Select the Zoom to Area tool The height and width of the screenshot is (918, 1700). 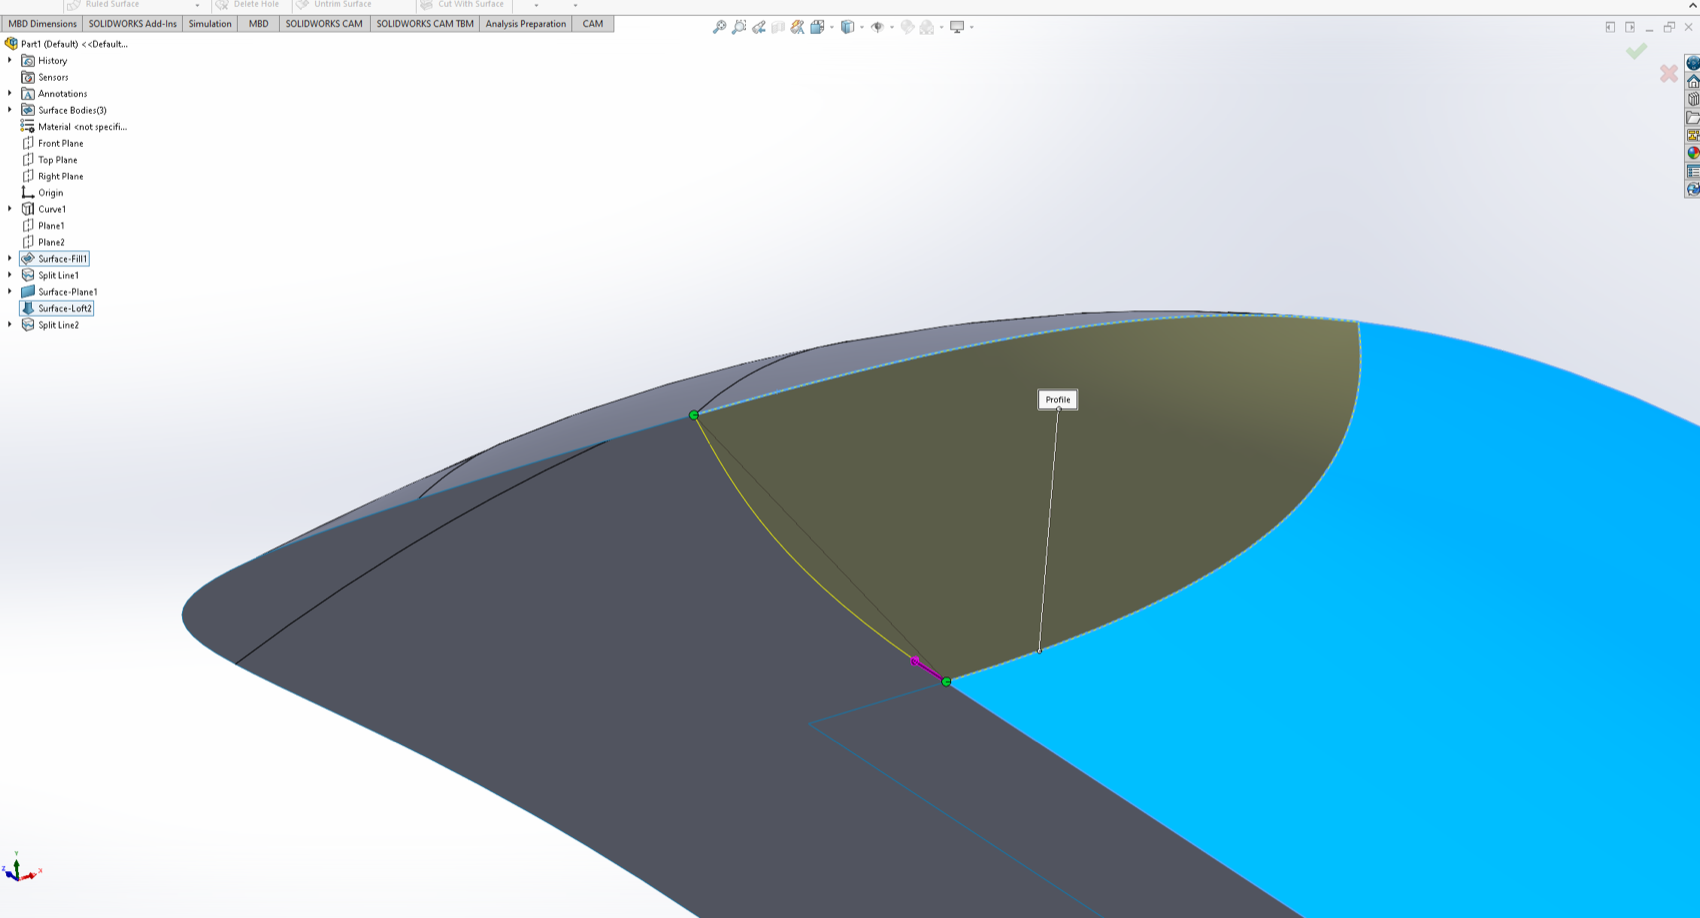pos(739,27)
